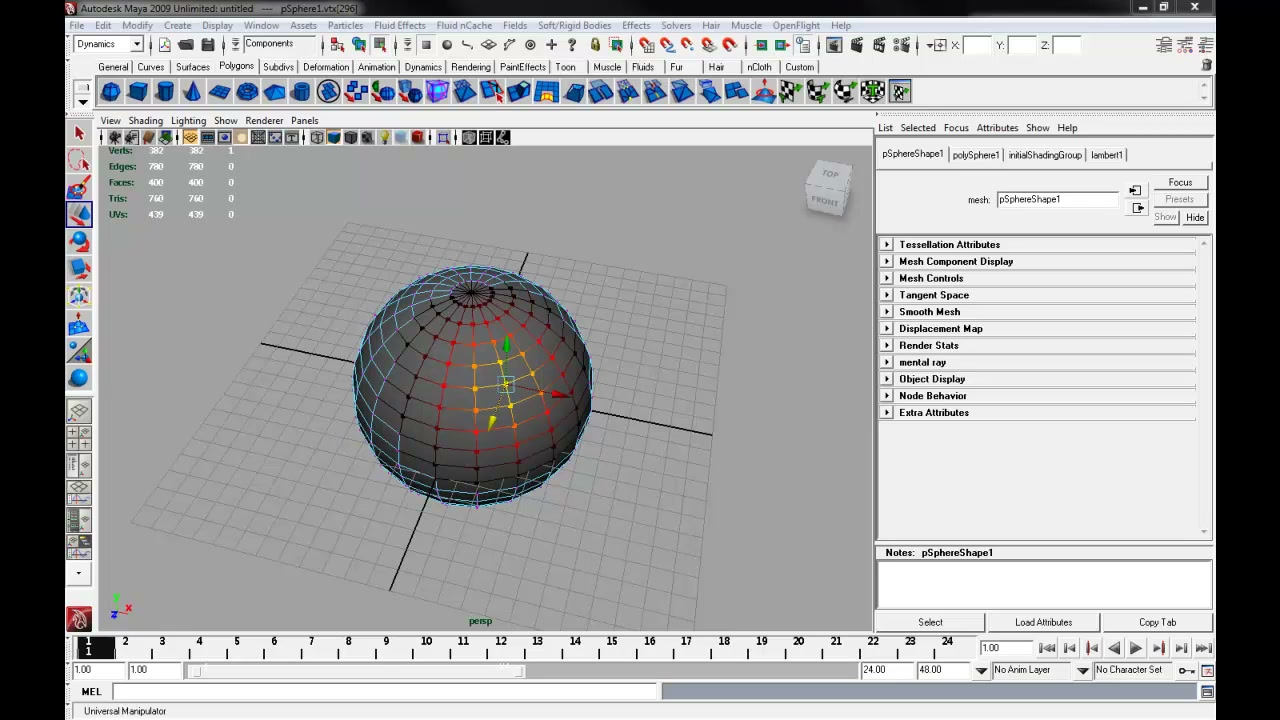Choose the Rotate tool in toolbox
Screen dimensions: 1280x720
pyautogui.click(x=79, y=241)
